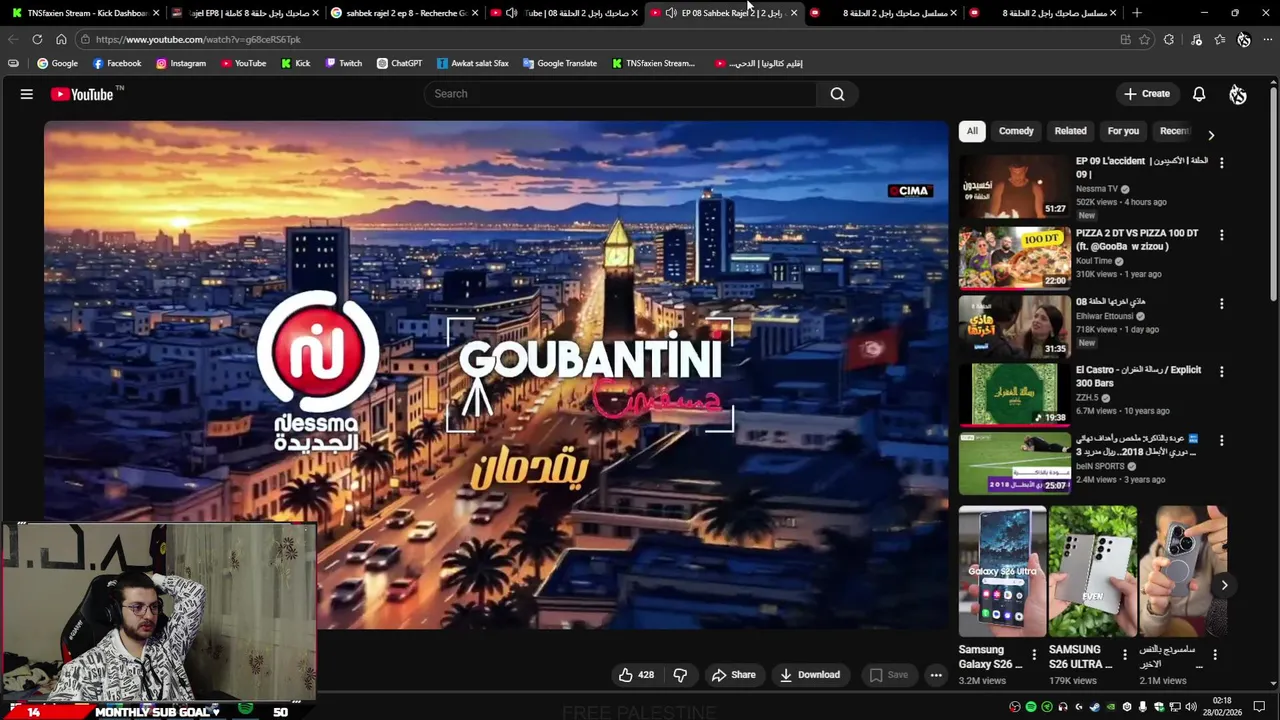Click the YouTube search input field
Viewport: 1280px width, 720px height.
point(620,94)
